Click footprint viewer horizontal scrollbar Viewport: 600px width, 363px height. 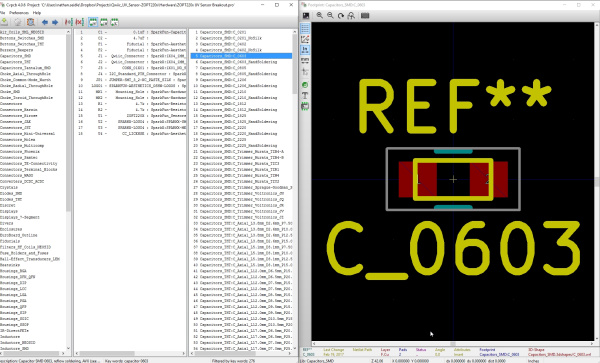[x=453, y=344]
